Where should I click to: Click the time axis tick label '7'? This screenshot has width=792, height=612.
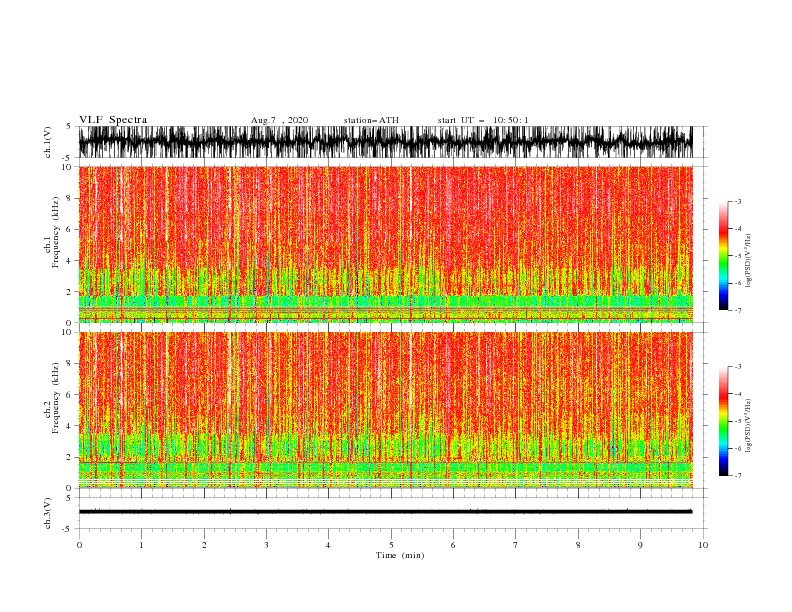(516, 545)
